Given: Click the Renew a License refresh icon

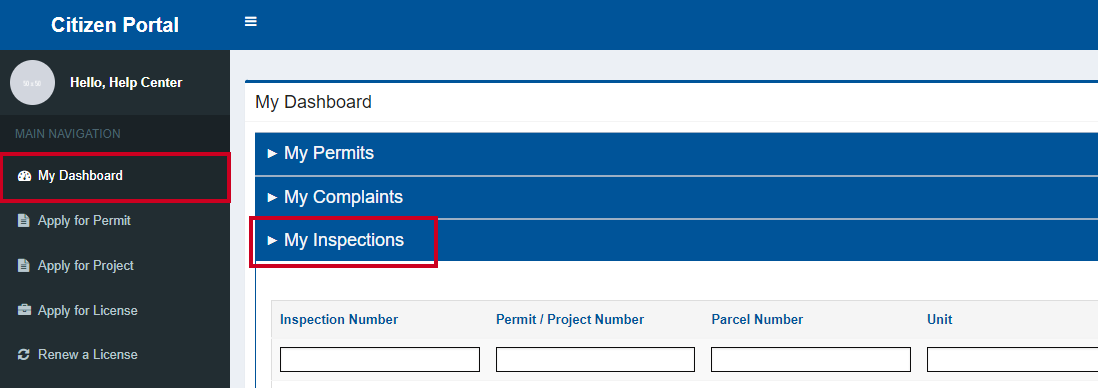Looking at the screenshot, I should coord(24,354).
